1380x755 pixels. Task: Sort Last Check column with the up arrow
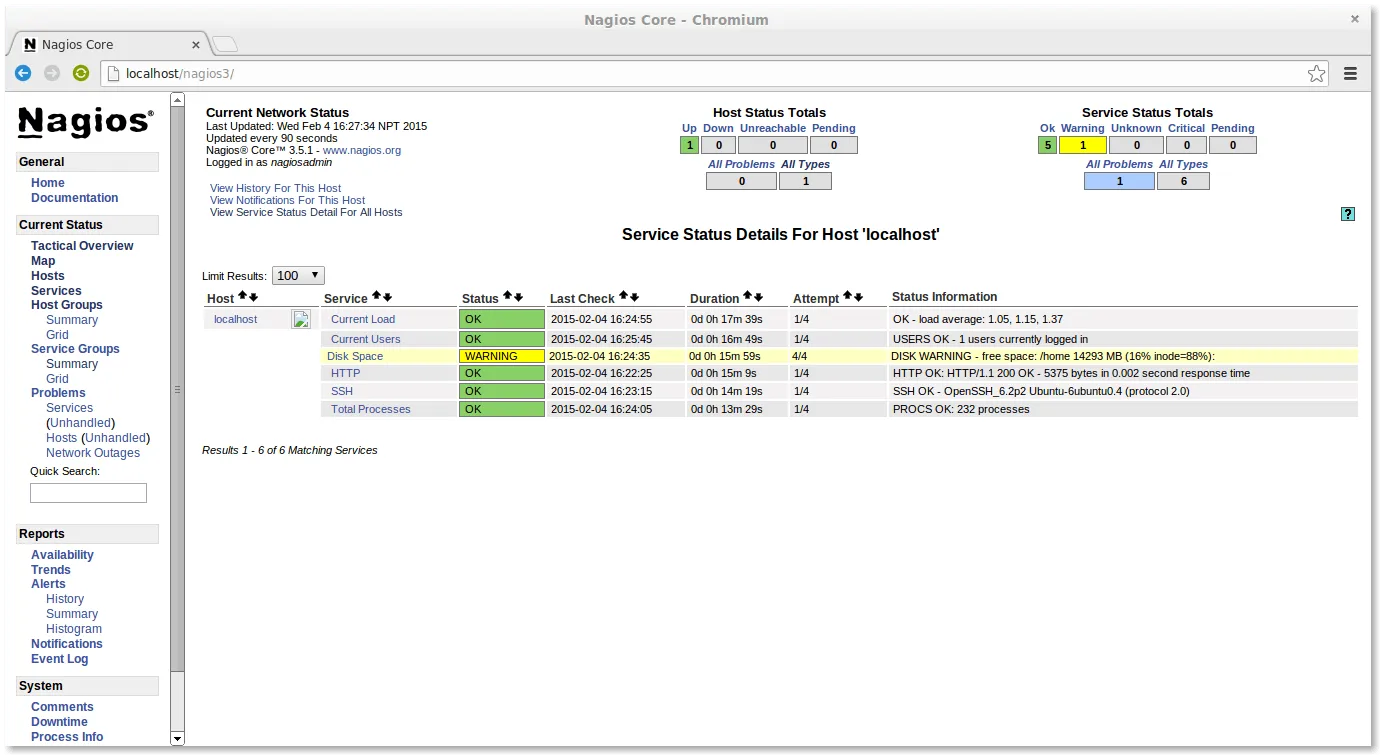coord(623,296)
